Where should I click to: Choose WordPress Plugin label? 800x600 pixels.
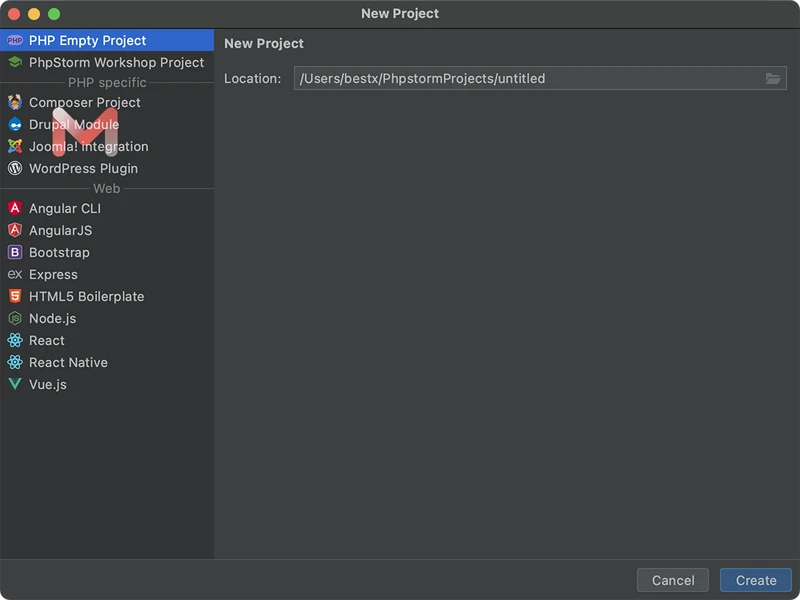pyautogui.click(x=83, y=168)
